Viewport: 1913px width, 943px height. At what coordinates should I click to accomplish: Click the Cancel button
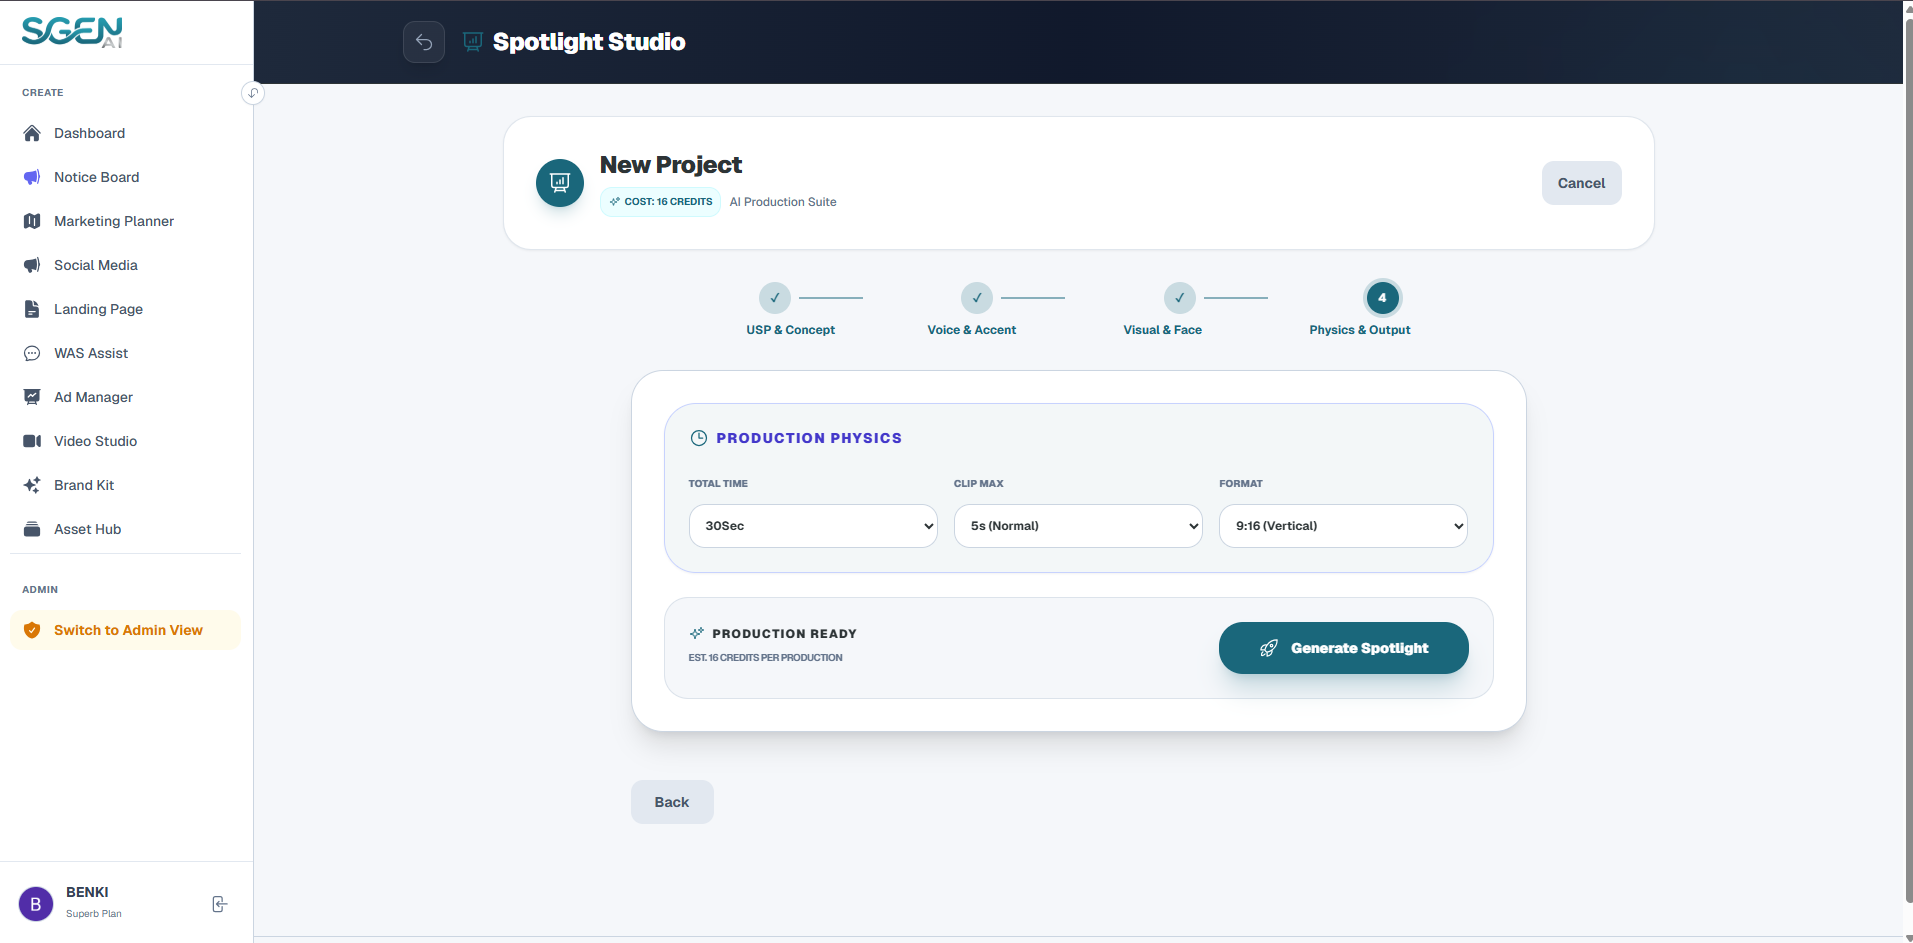point(1581,183)
